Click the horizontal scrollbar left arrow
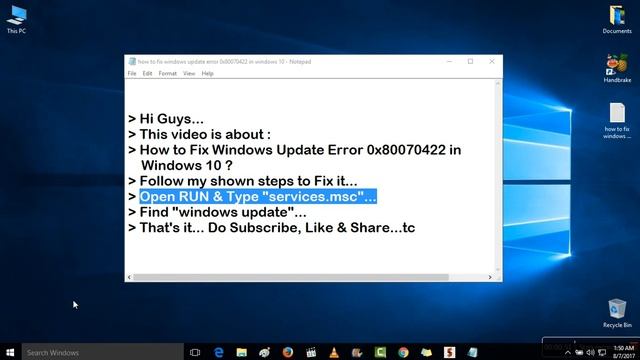This screenshot has height=360, width=640. tap(129, 277)
